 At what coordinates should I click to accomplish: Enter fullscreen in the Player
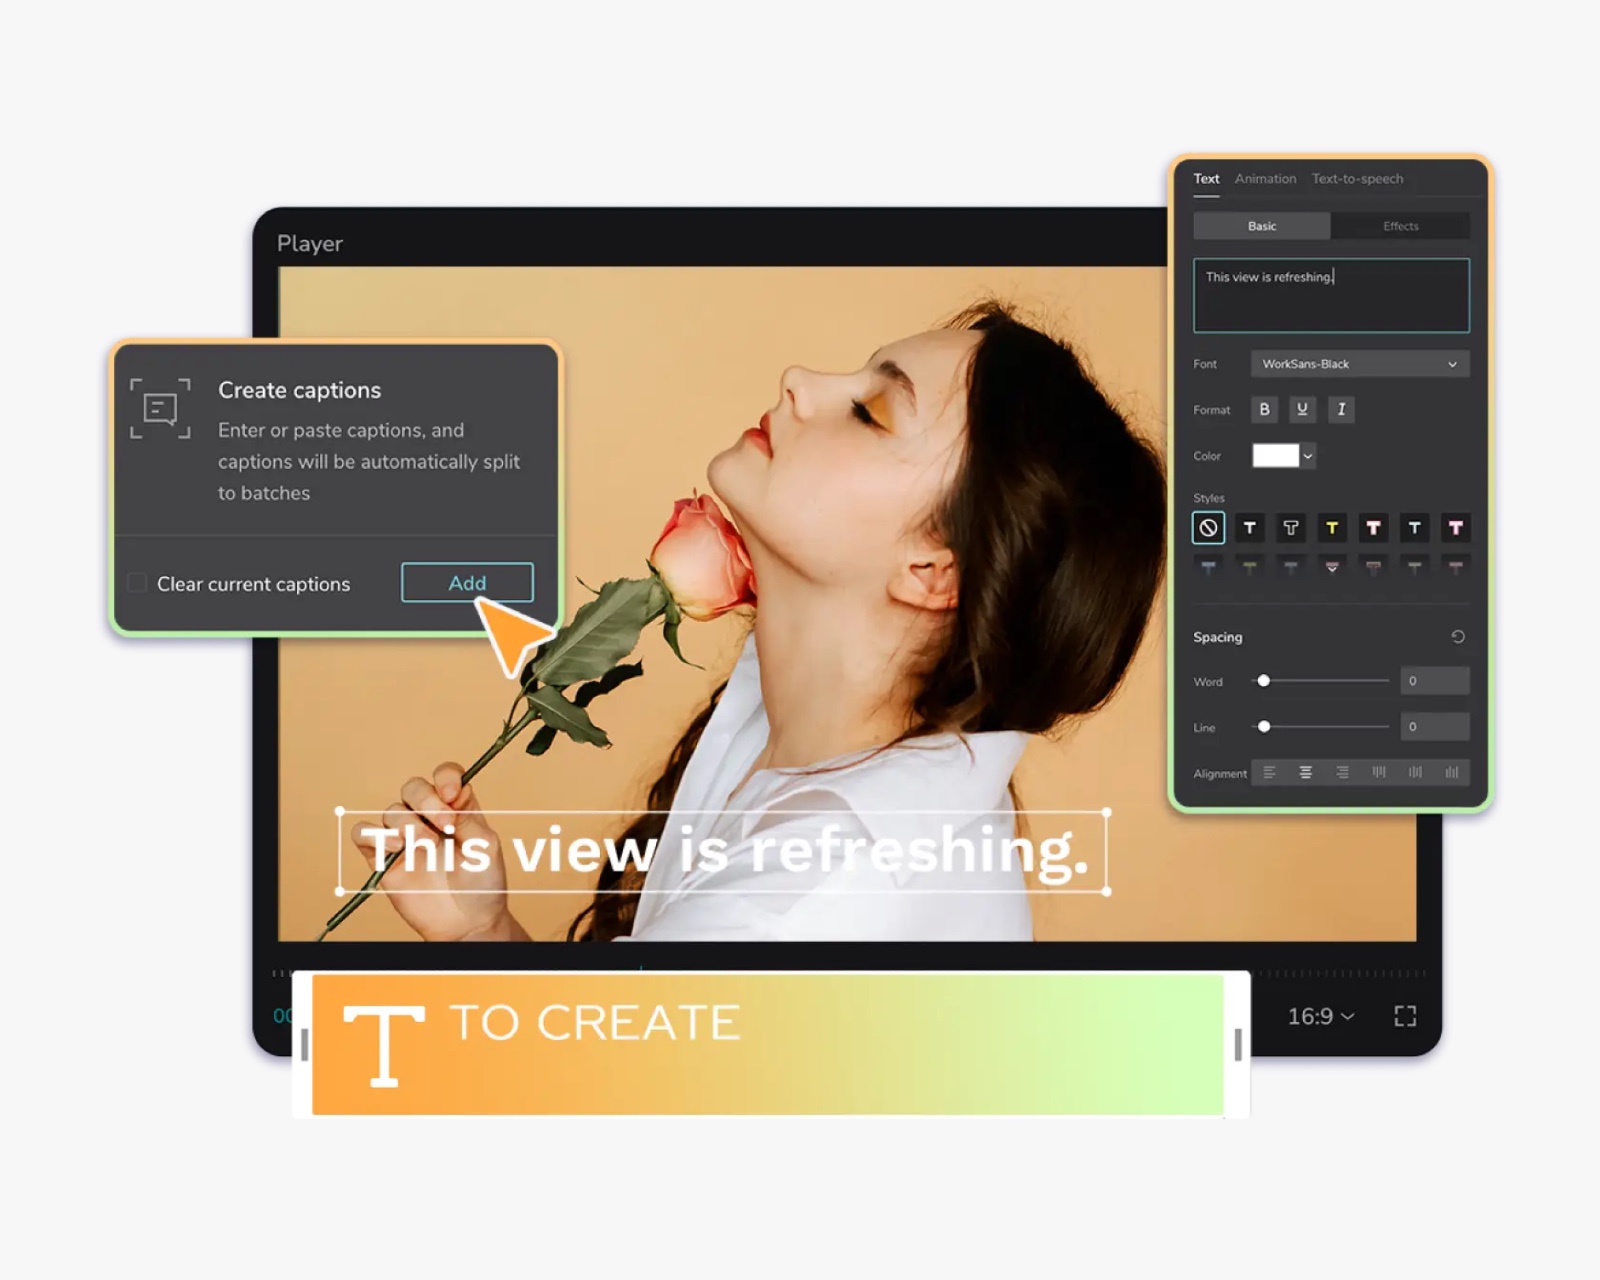tap(1405, 1016)
